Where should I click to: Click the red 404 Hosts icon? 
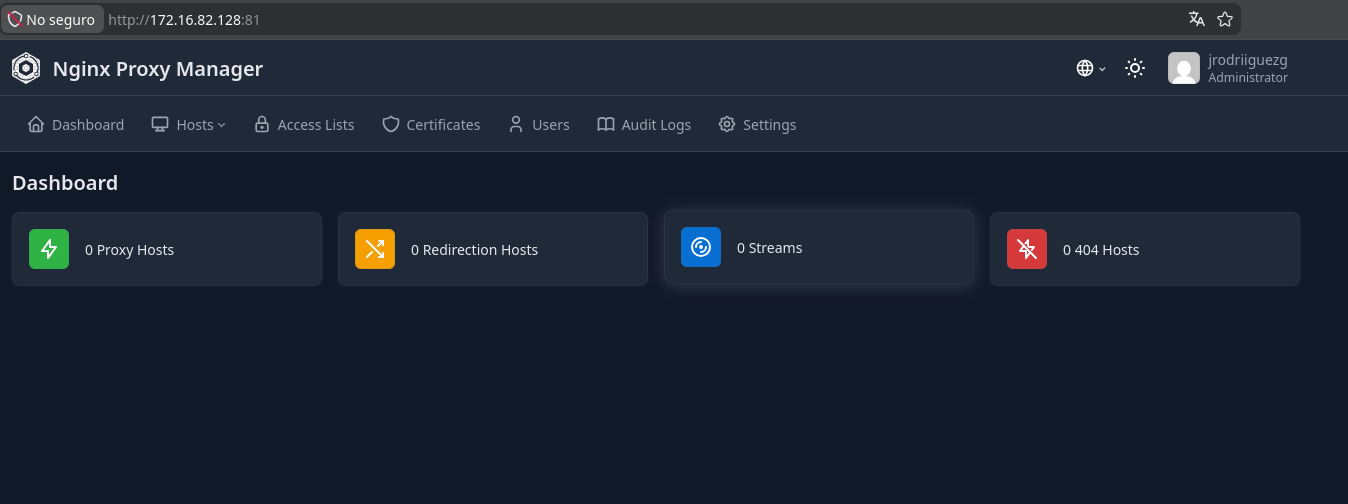pos(1027,249)
